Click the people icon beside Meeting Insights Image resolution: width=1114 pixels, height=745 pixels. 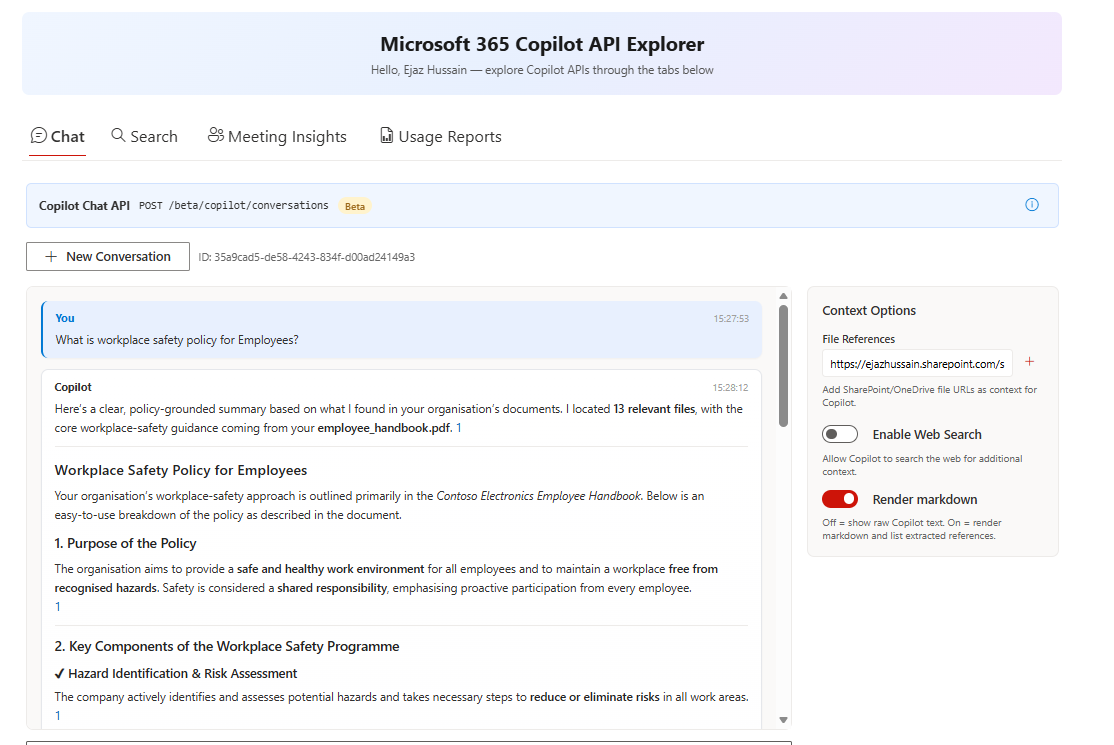[216, 134]
